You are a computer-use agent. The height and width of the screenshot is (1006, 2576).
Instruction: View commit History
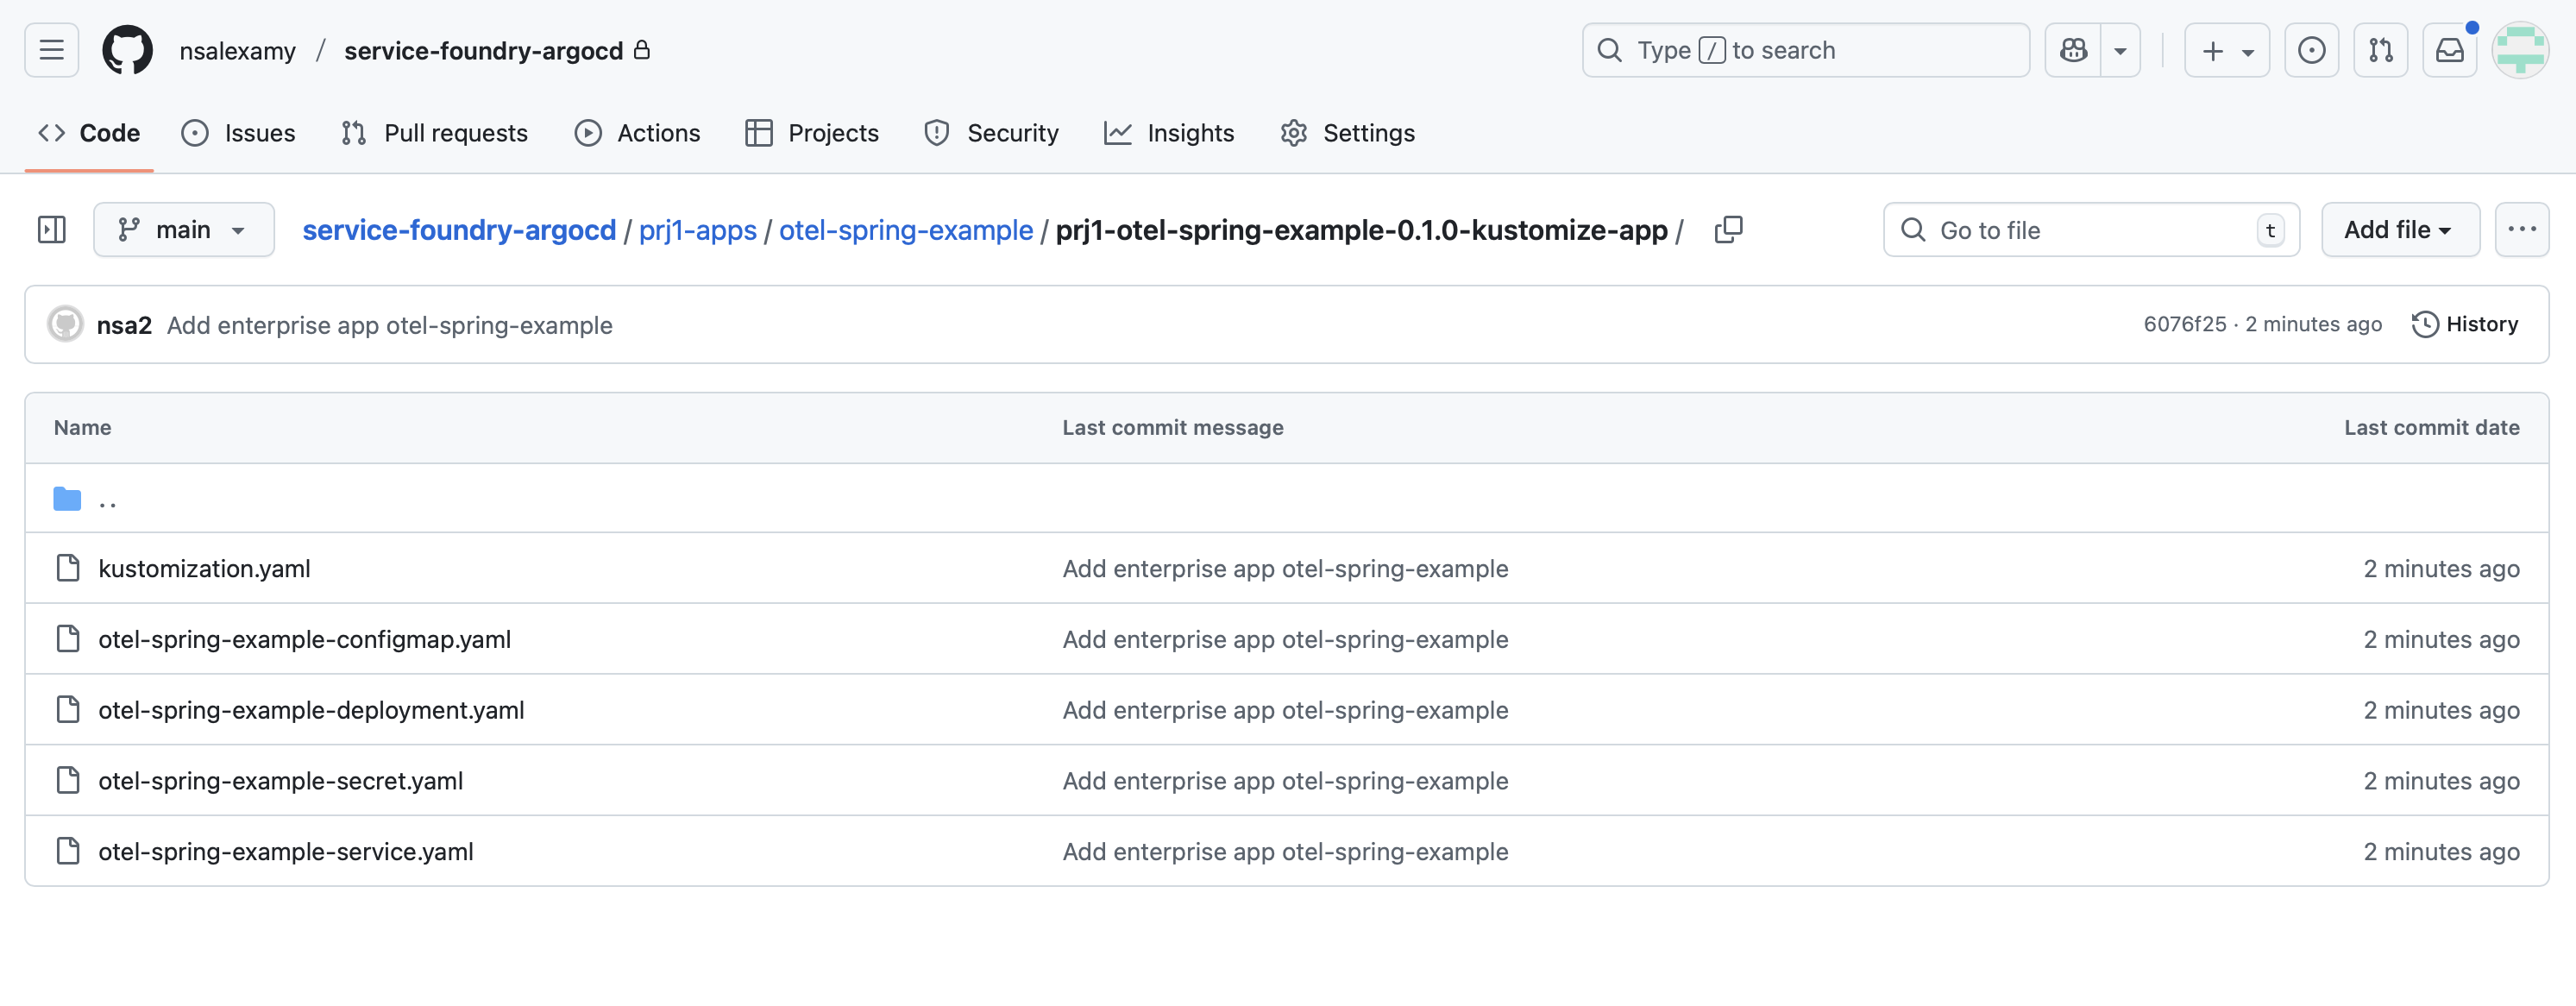(x=2464, y=324)
